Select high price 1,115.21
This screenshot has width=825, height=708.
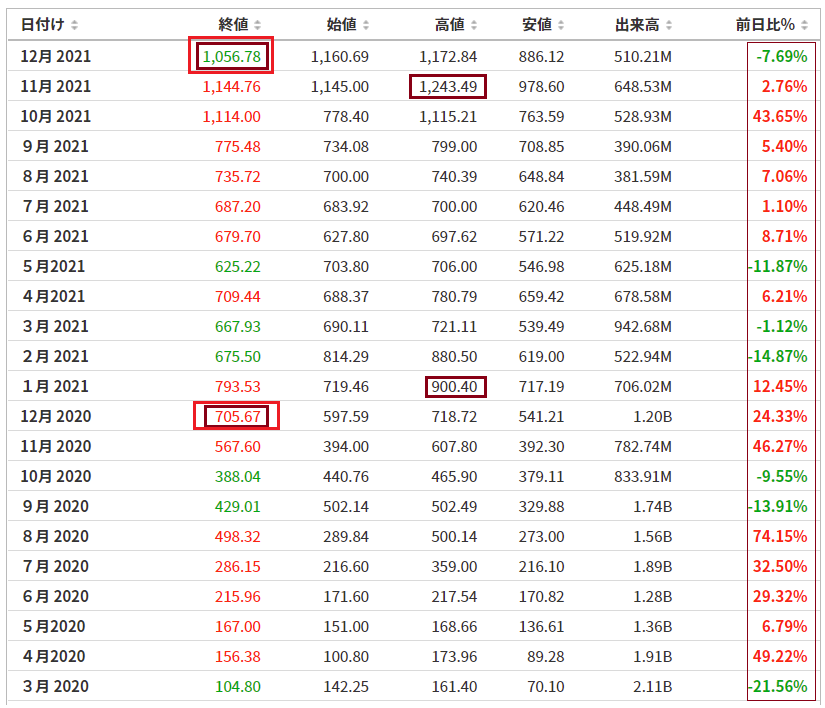pyautogui.click(x=448, y=116)
